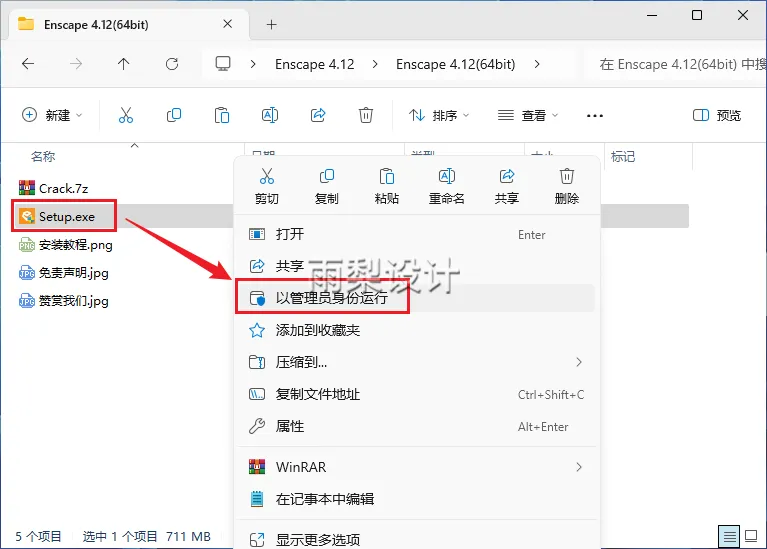Click 共享 entry below 打开

416,266
